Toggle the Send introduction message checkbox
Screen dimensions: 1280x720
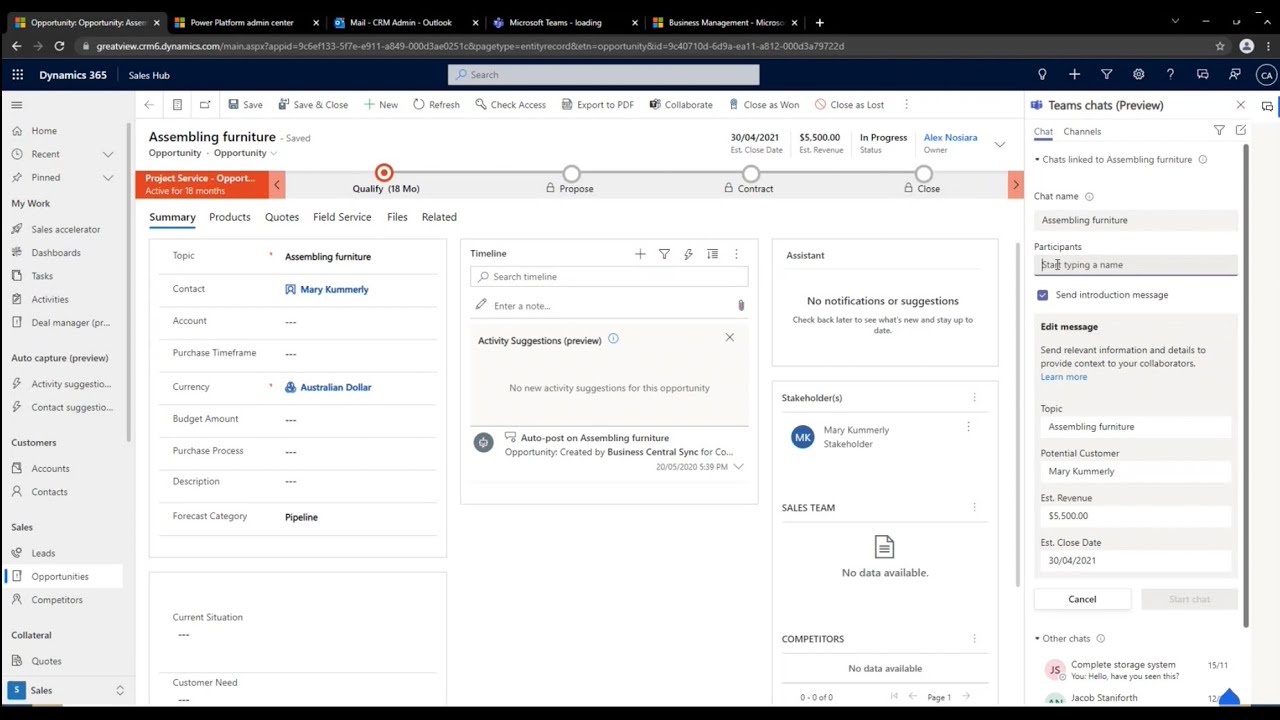click(1043, 295)
